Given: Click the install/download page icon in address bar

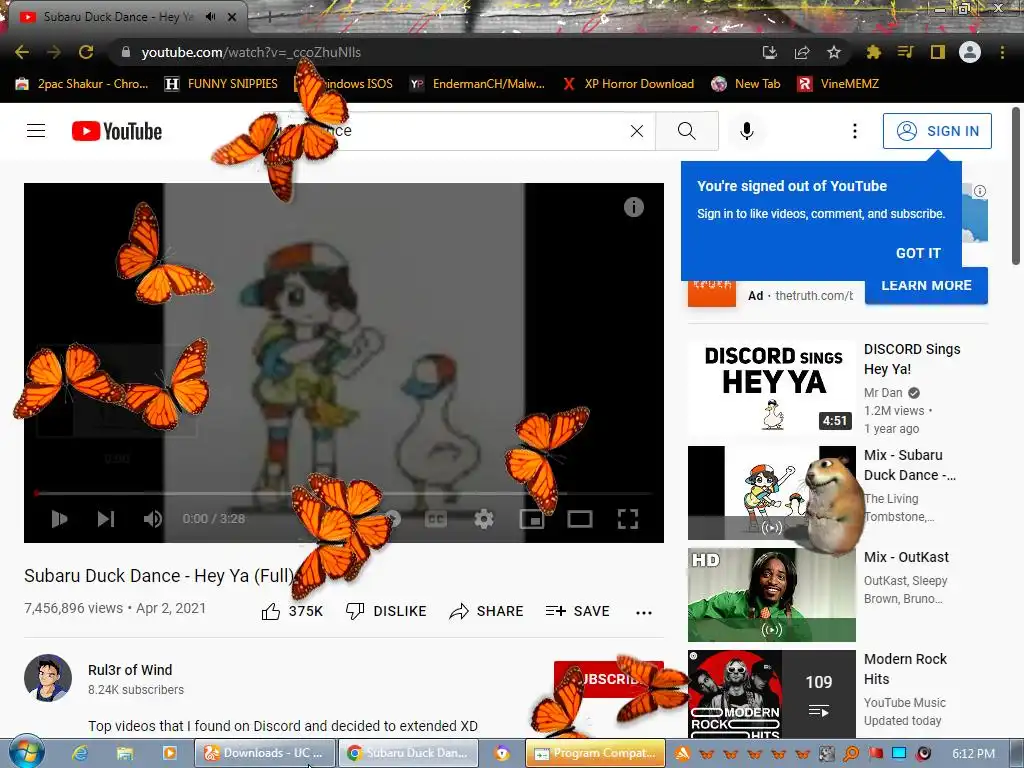Looking at the screenshot, I should pos(770,52).
